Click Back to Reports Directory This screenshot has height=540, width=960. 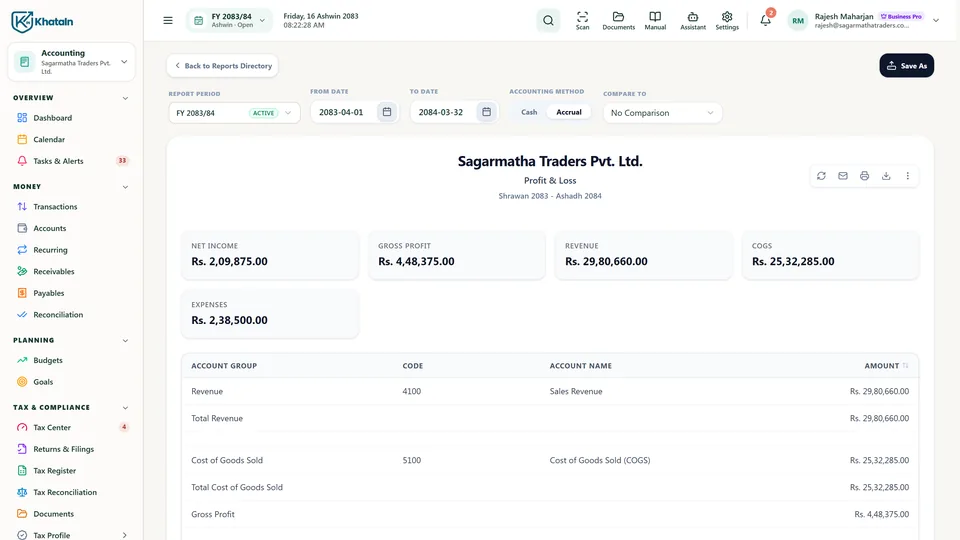click(x=222, y=66)
